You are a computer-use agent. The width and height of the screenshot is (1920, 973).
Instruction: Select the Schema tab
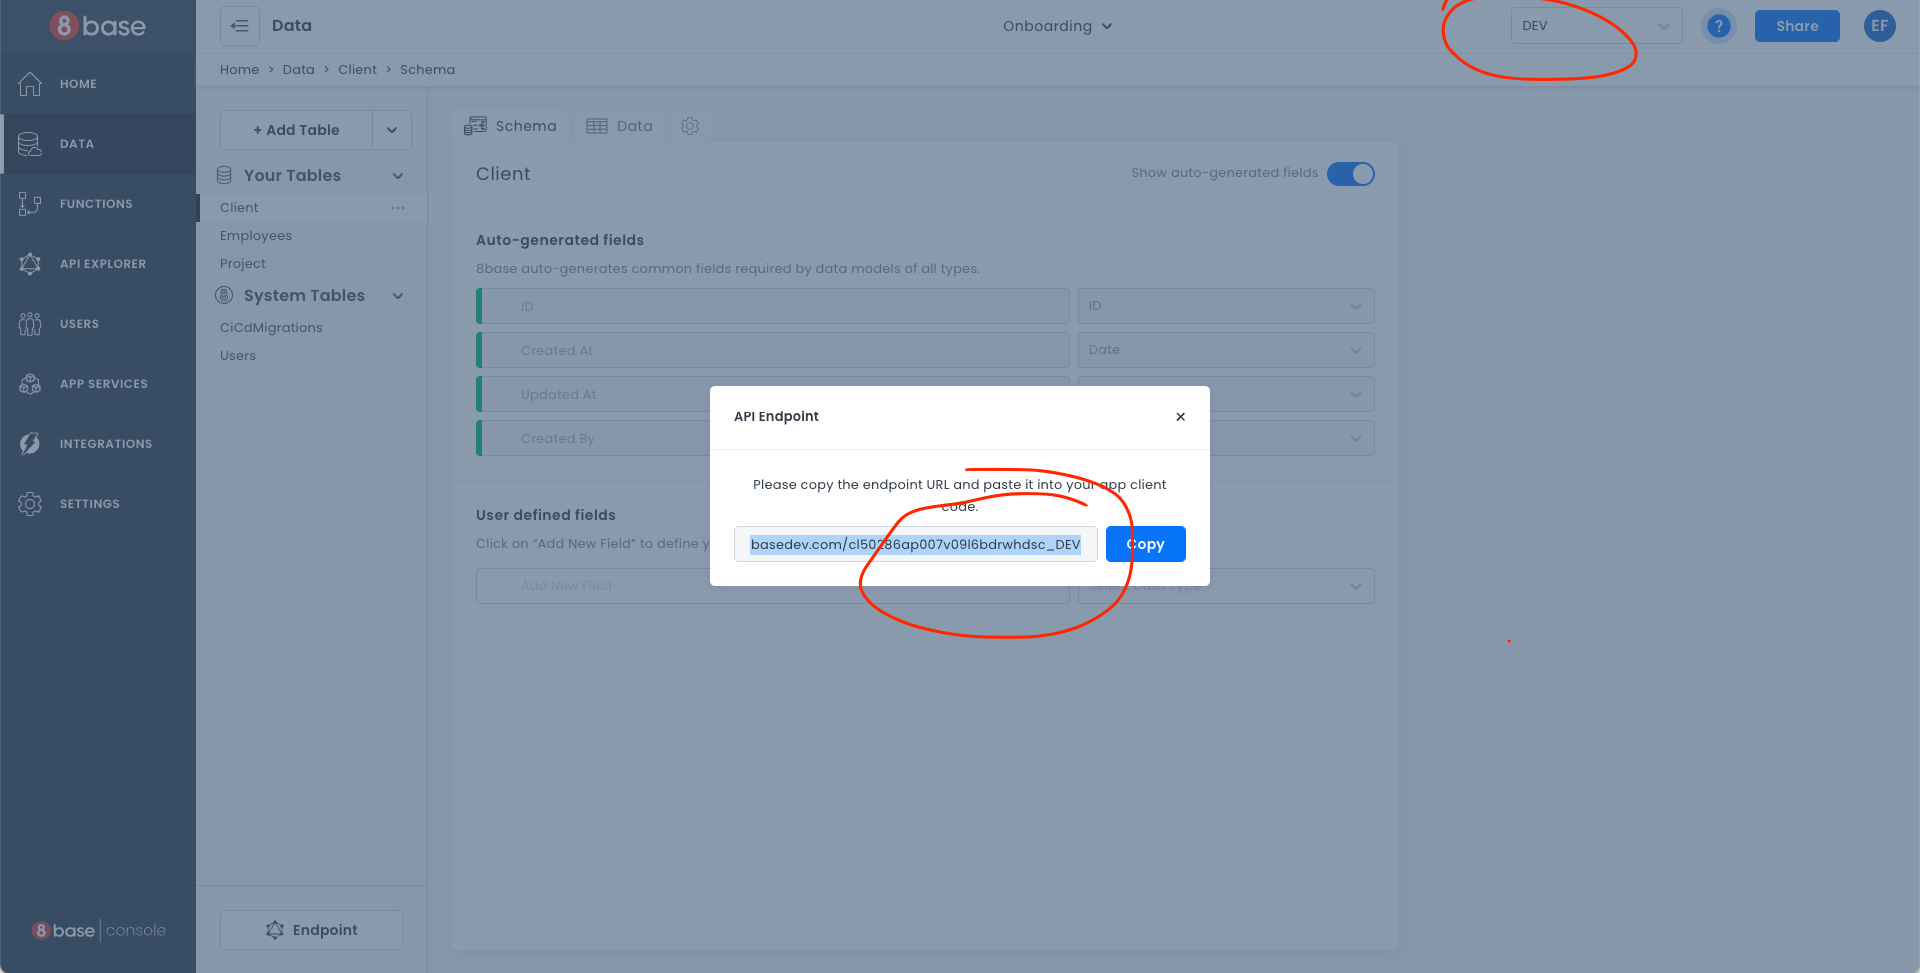coord(511,126)
